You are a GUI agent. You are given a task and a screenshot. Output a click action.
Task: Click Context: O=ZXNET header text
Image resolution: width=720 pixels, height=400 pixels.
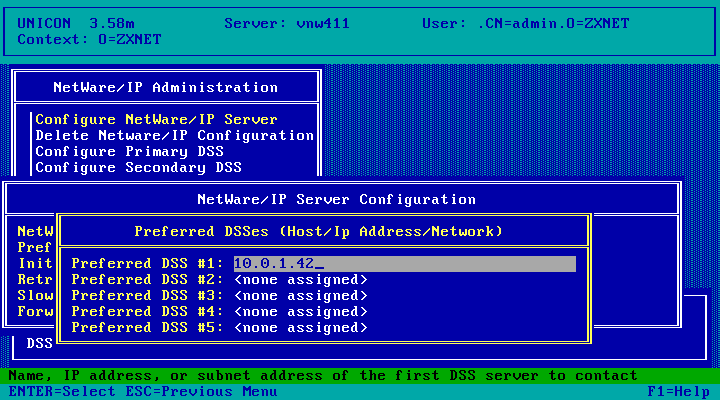point(89,39)
